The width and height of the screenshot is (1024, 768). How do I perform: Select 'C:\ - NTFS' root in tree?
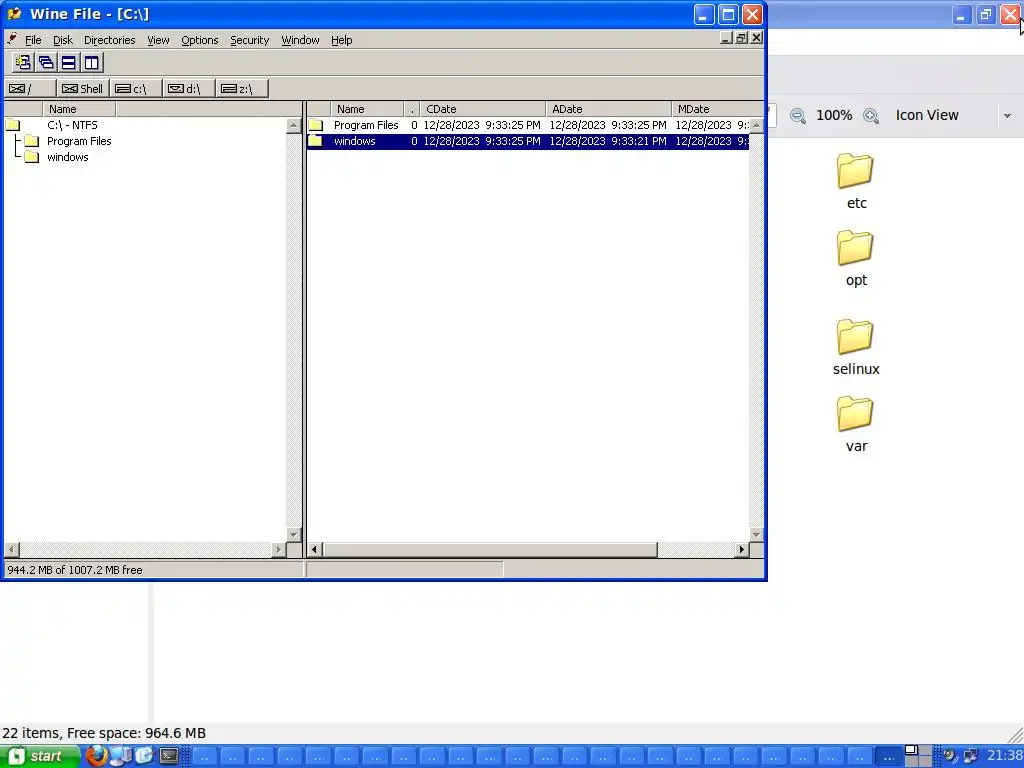click(x=72, y=125)
